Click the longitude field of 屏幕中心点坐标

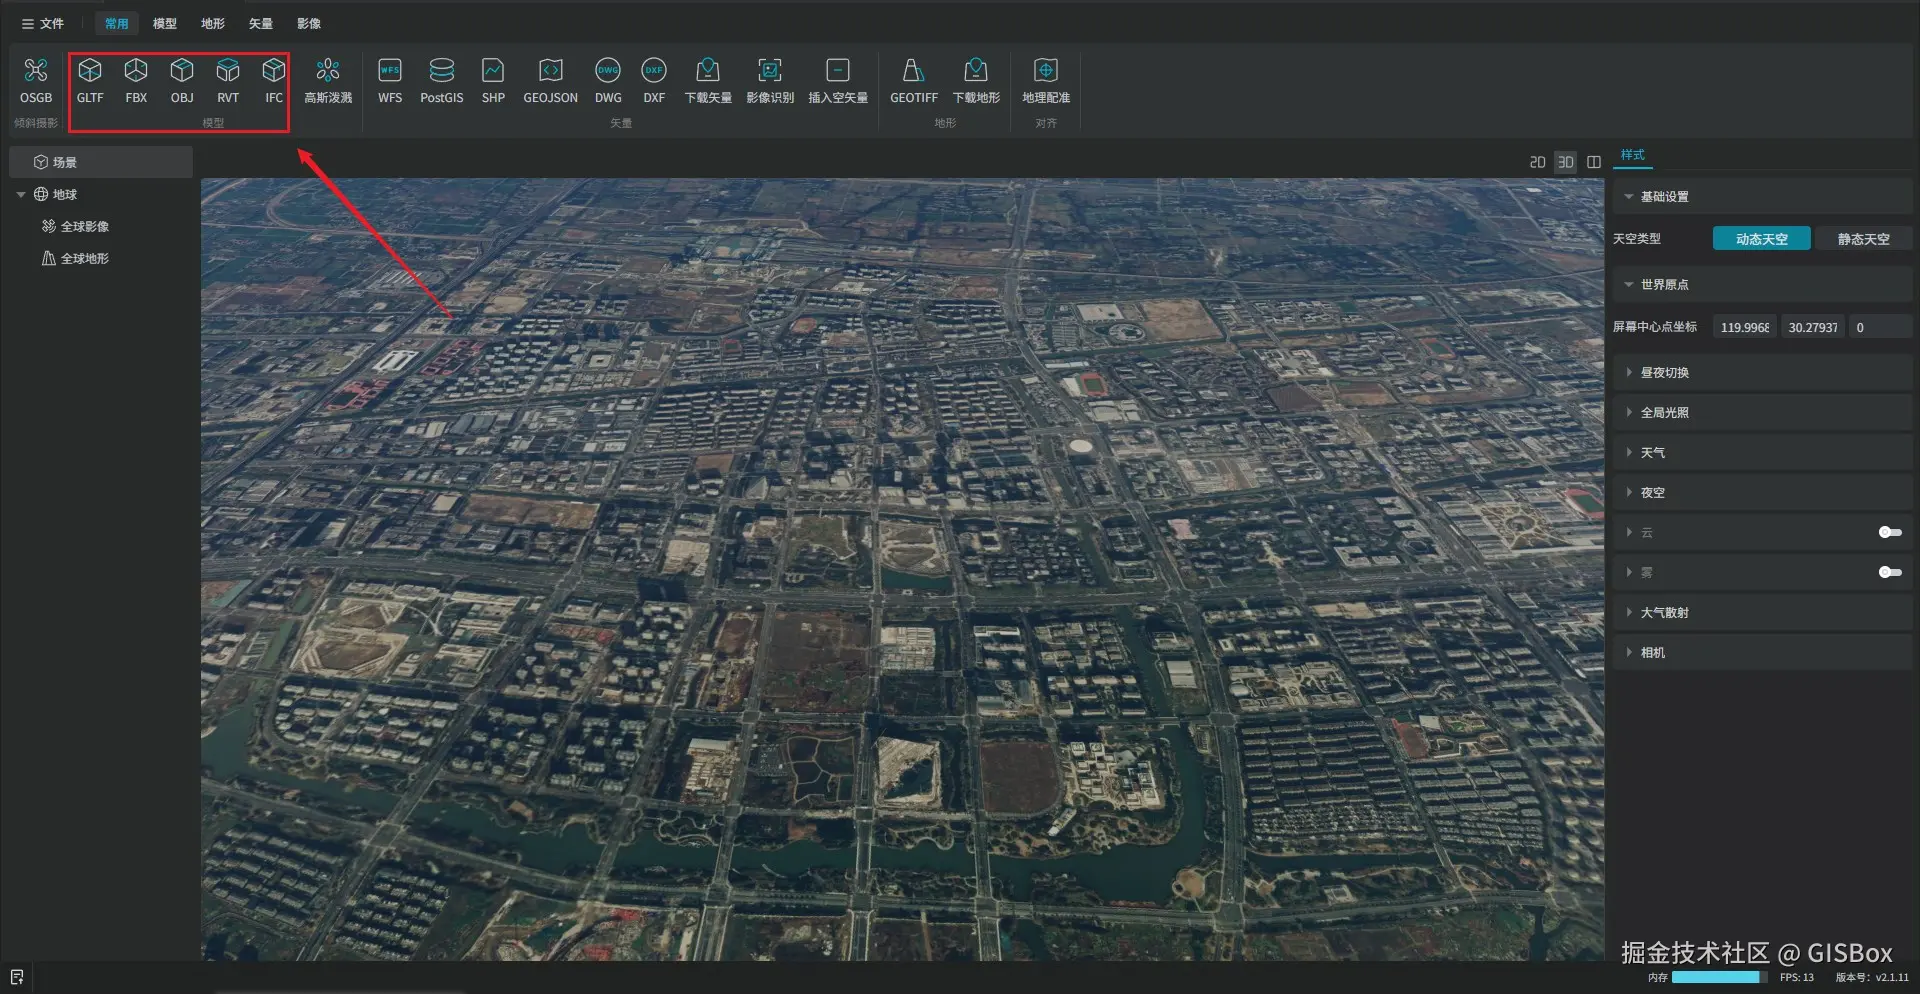coord(1744,327)
